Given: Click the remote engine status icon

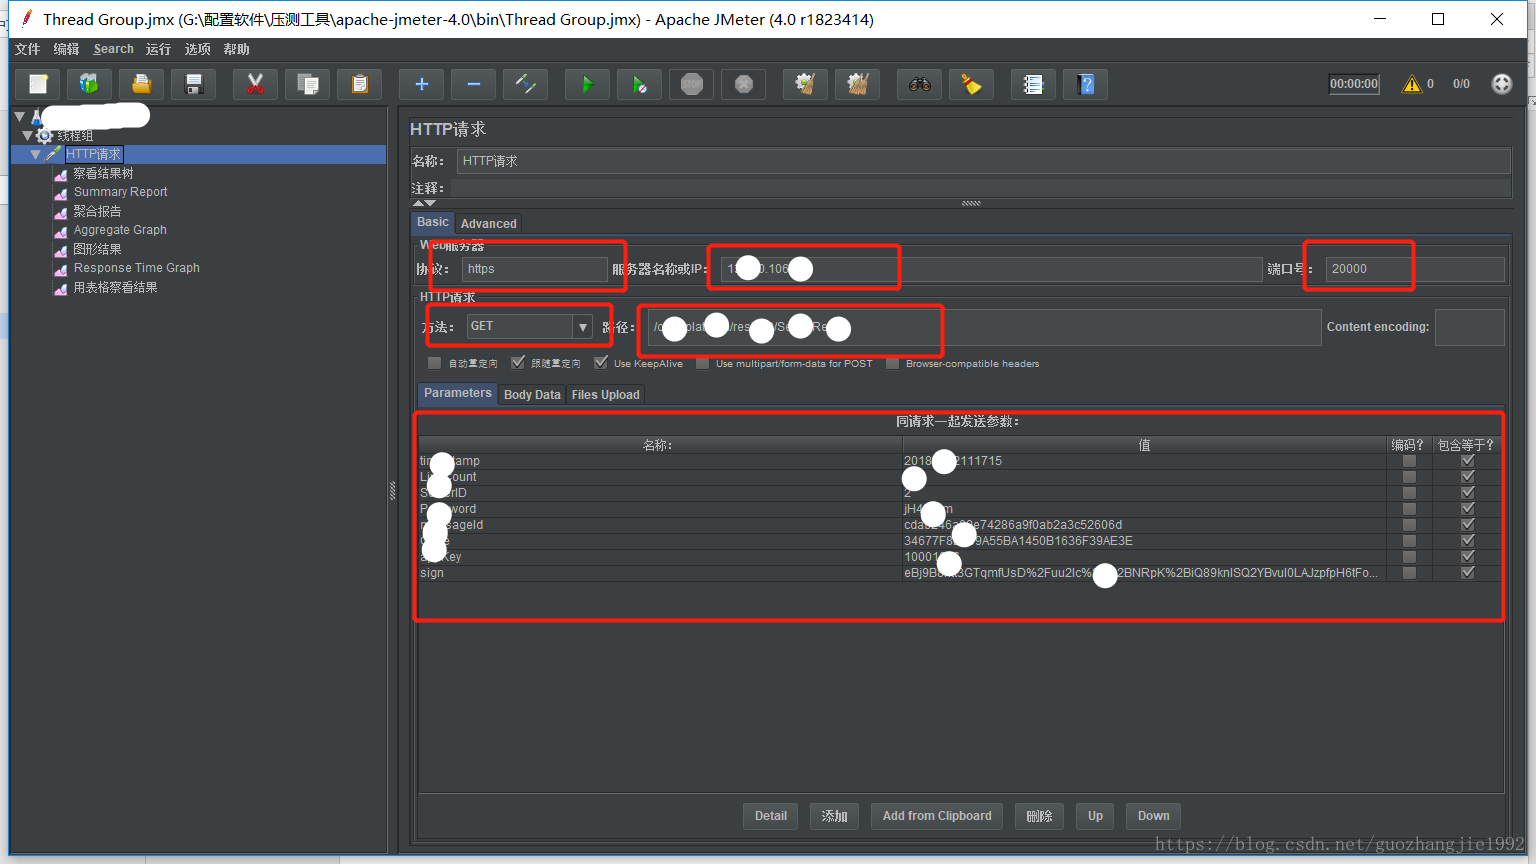Looking at the screenshot, I should point(1502,84).
